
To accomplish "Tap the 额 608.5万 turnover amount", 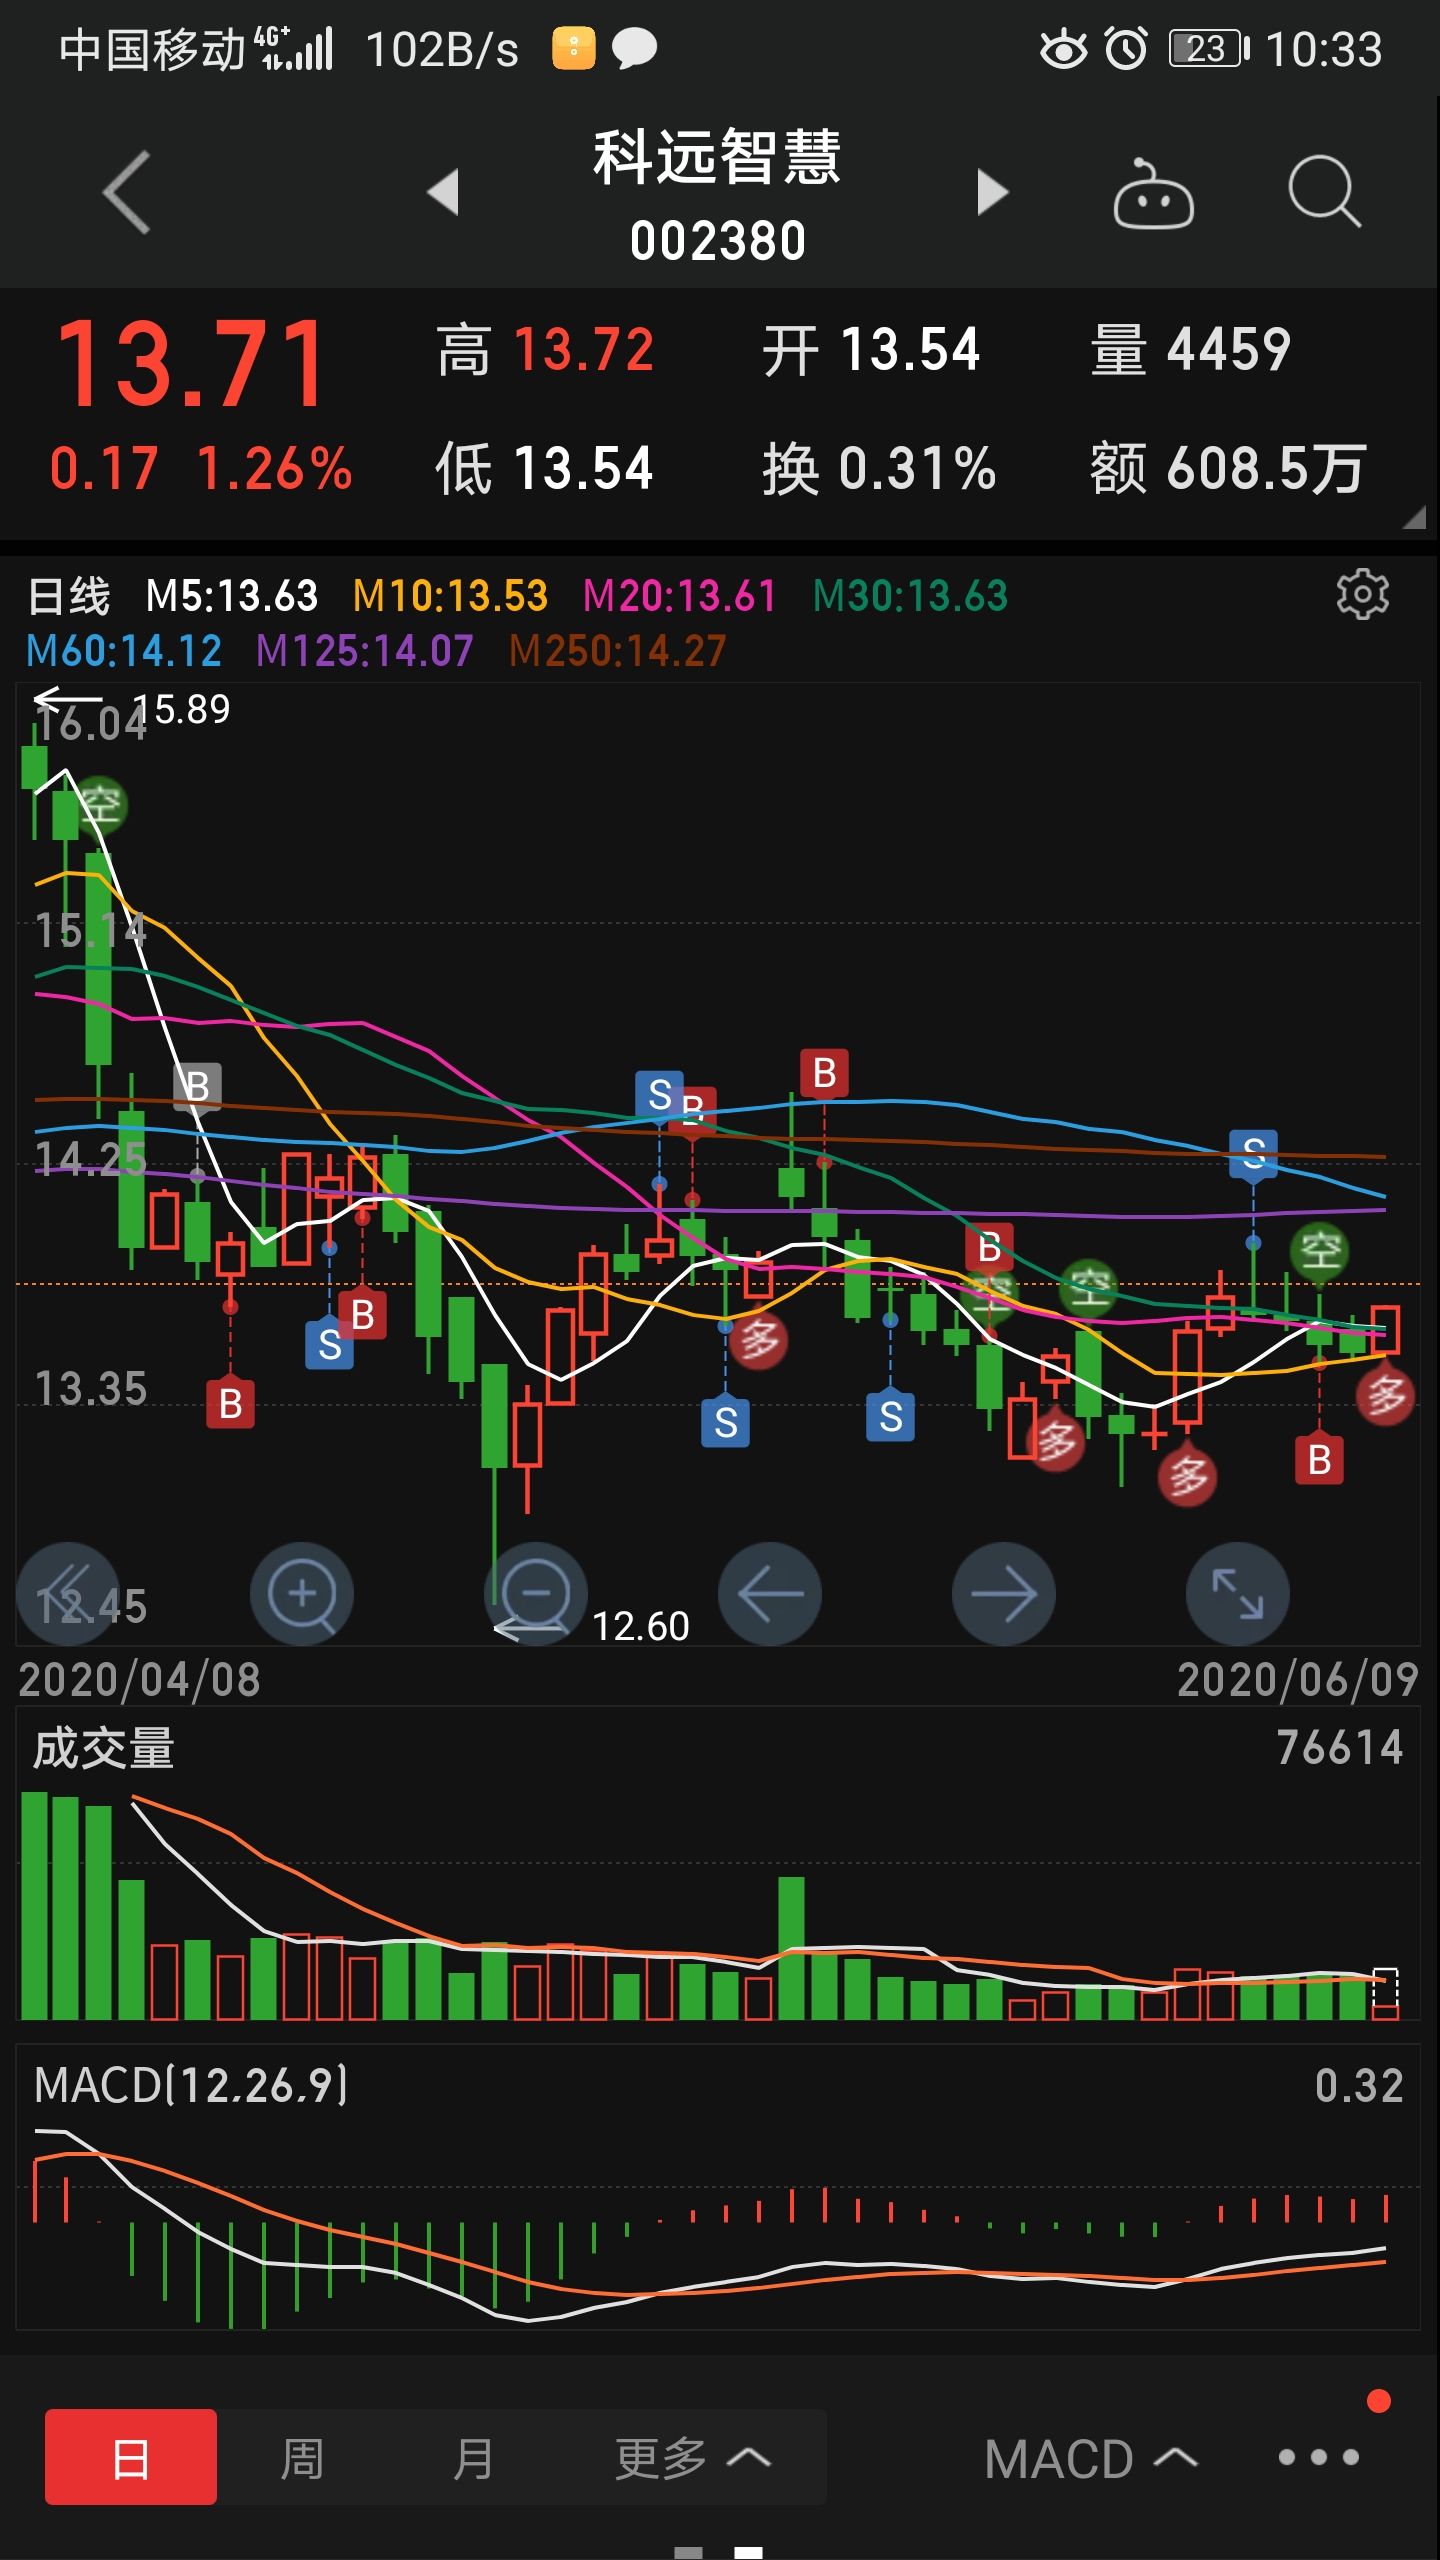I will [x=1228, y=468].
